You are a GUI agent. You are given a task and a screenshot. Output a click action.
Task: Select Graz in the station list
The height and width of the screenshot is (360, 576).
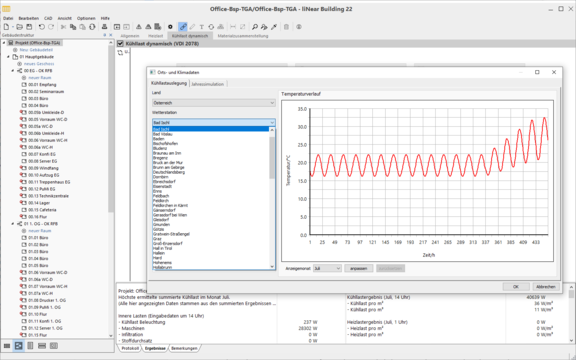click(157, 239)
